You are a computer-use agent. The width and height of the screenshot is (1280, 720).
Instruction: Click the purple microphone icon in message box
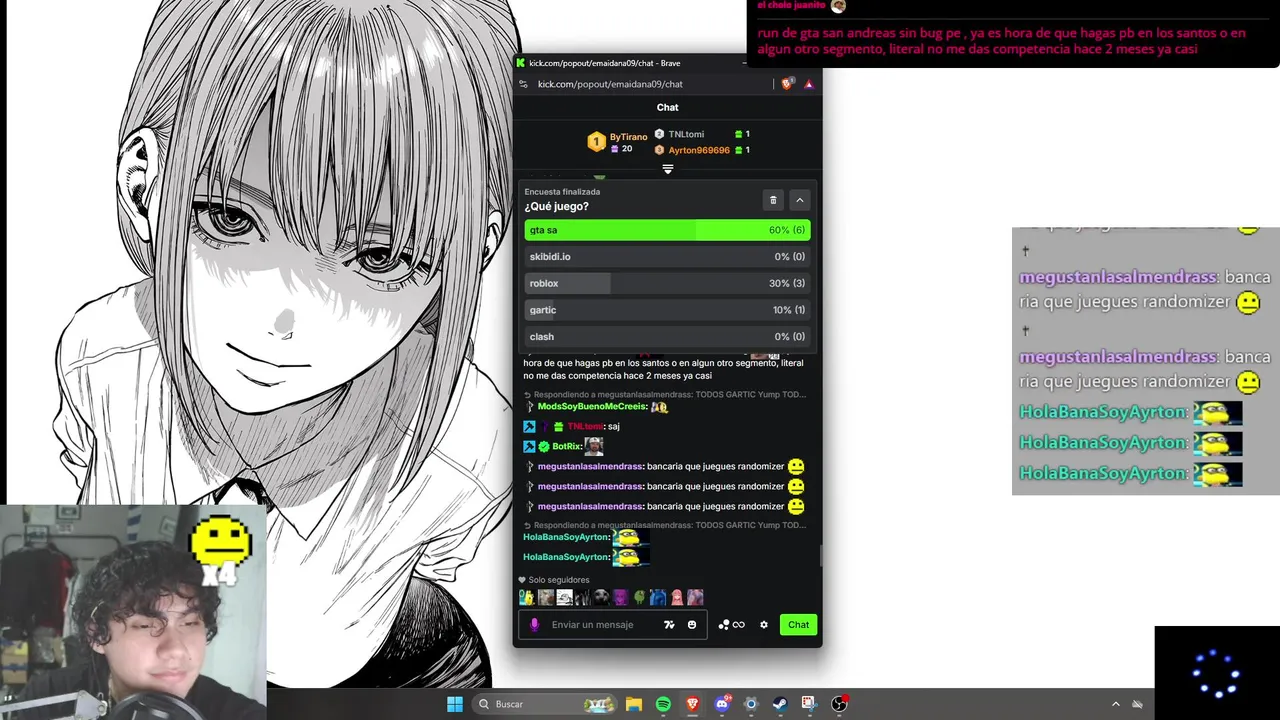pos(534,625)
